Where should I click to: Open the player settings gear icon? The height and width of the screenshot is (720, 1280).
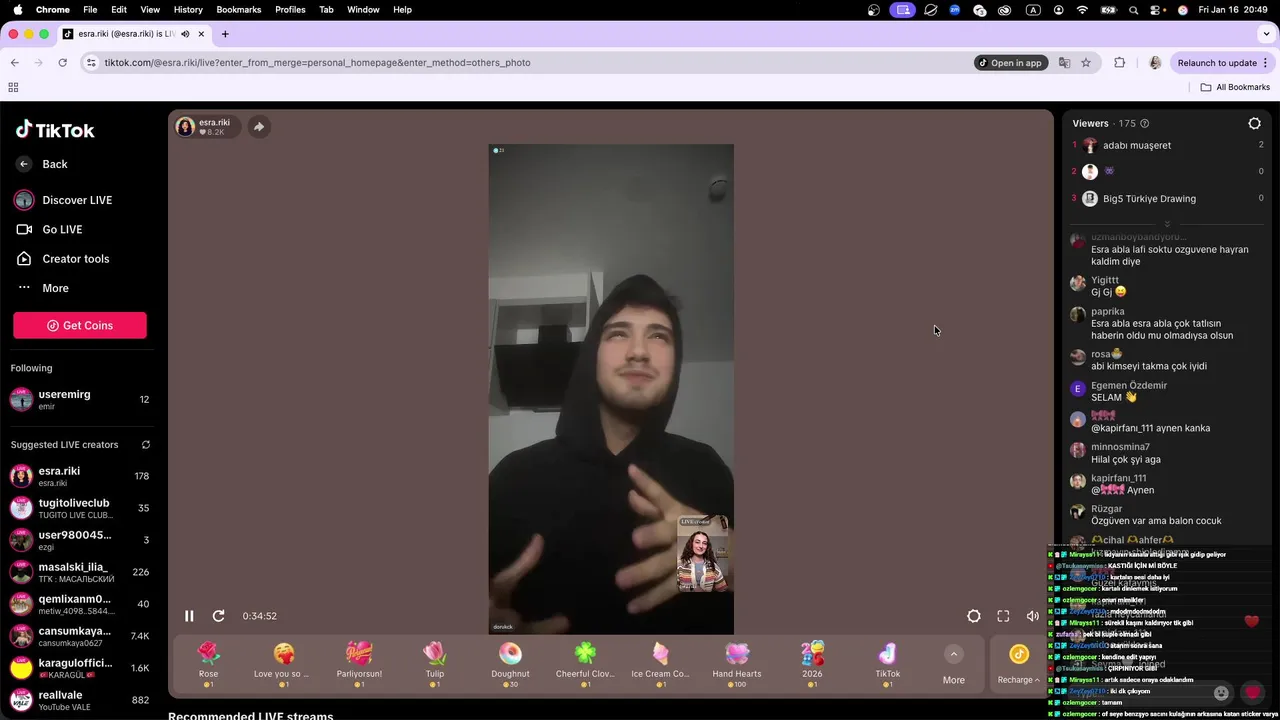pyautogui.click(x=974, y=616)
